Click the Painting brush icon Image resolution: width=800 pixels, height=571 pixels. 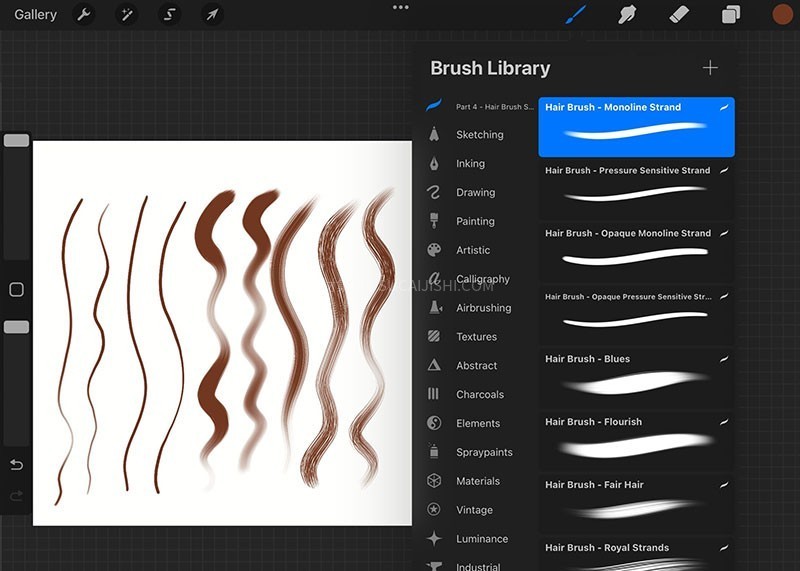point(434,221)
